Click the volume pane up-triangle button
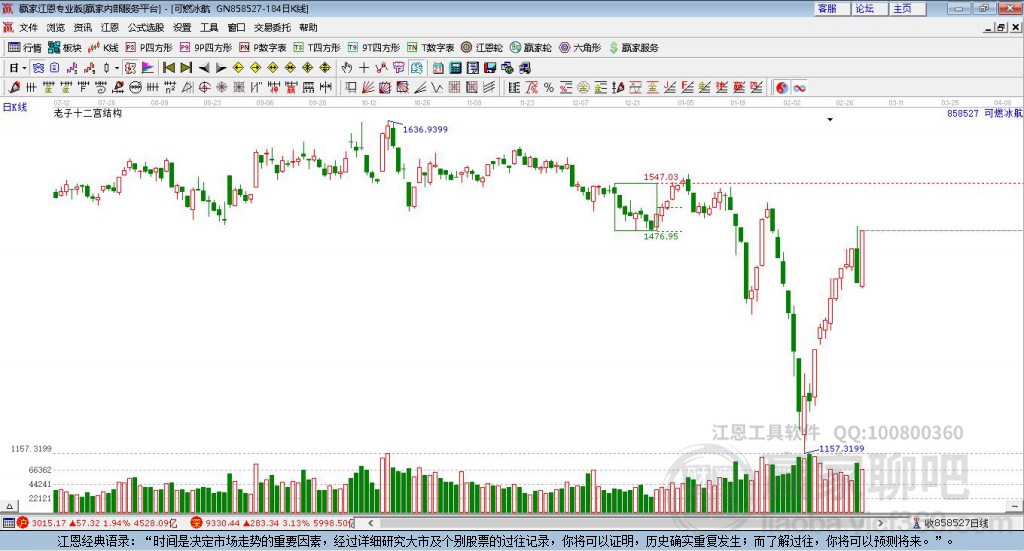Viewport: 1024px width, 551px height. (x=9, y=506)
